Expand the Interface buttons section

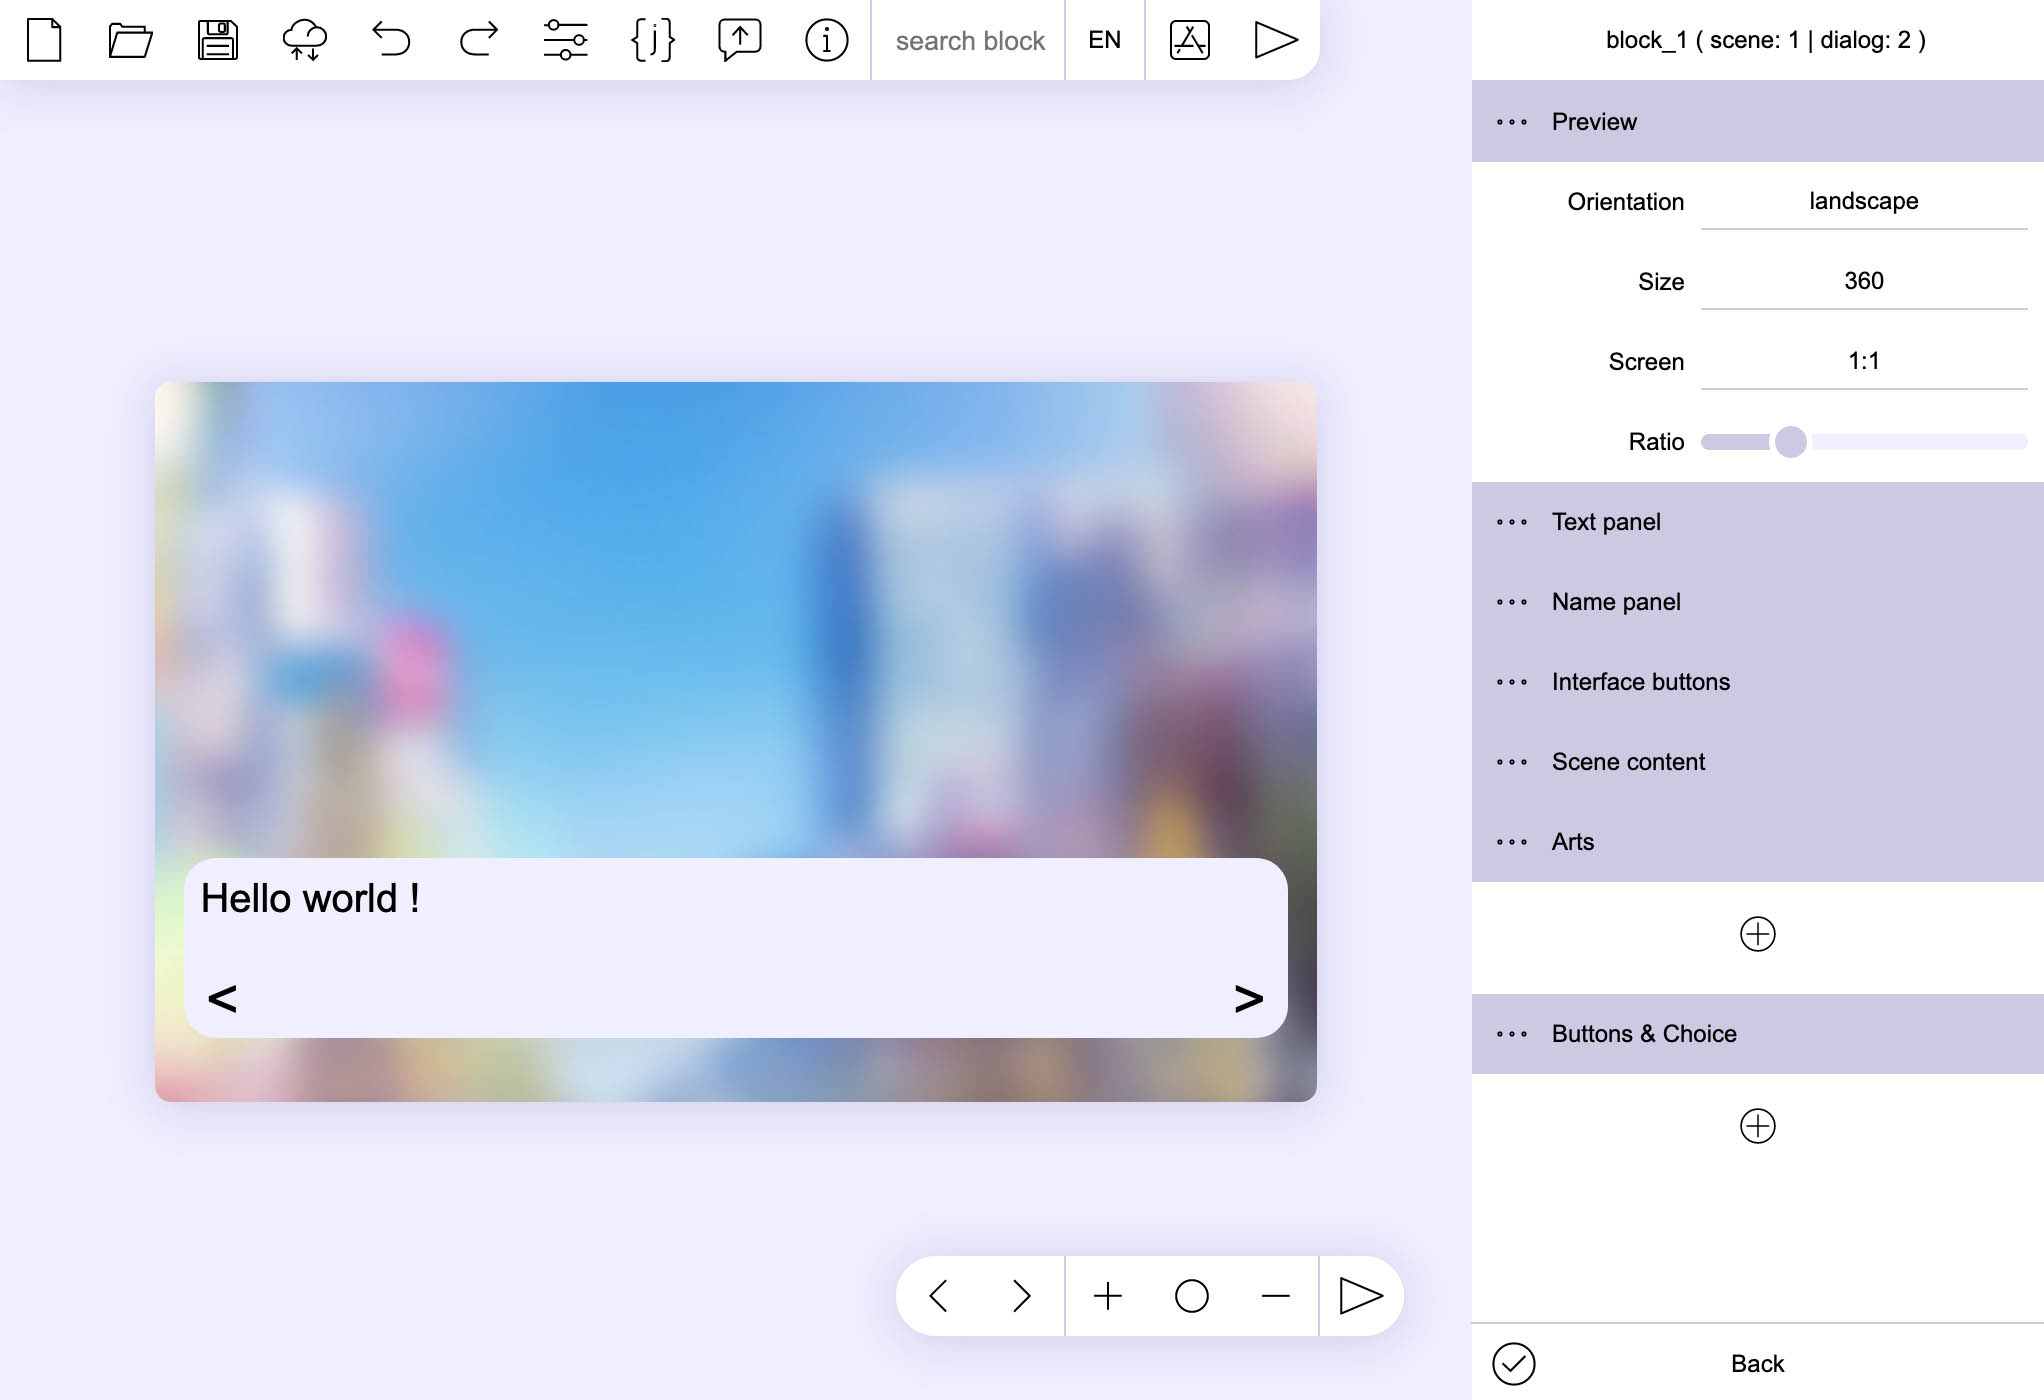pos(1640,682)
